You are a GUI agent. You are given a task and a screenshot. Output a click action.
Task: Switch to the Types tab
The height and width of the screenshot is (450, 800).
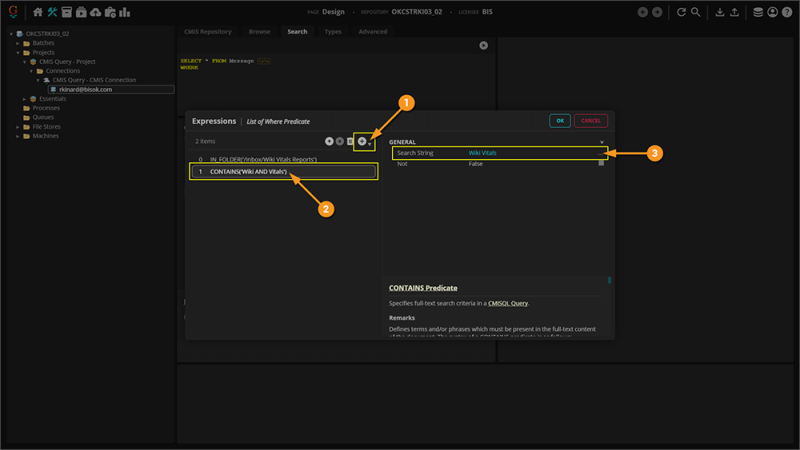(x=333, y=32)
